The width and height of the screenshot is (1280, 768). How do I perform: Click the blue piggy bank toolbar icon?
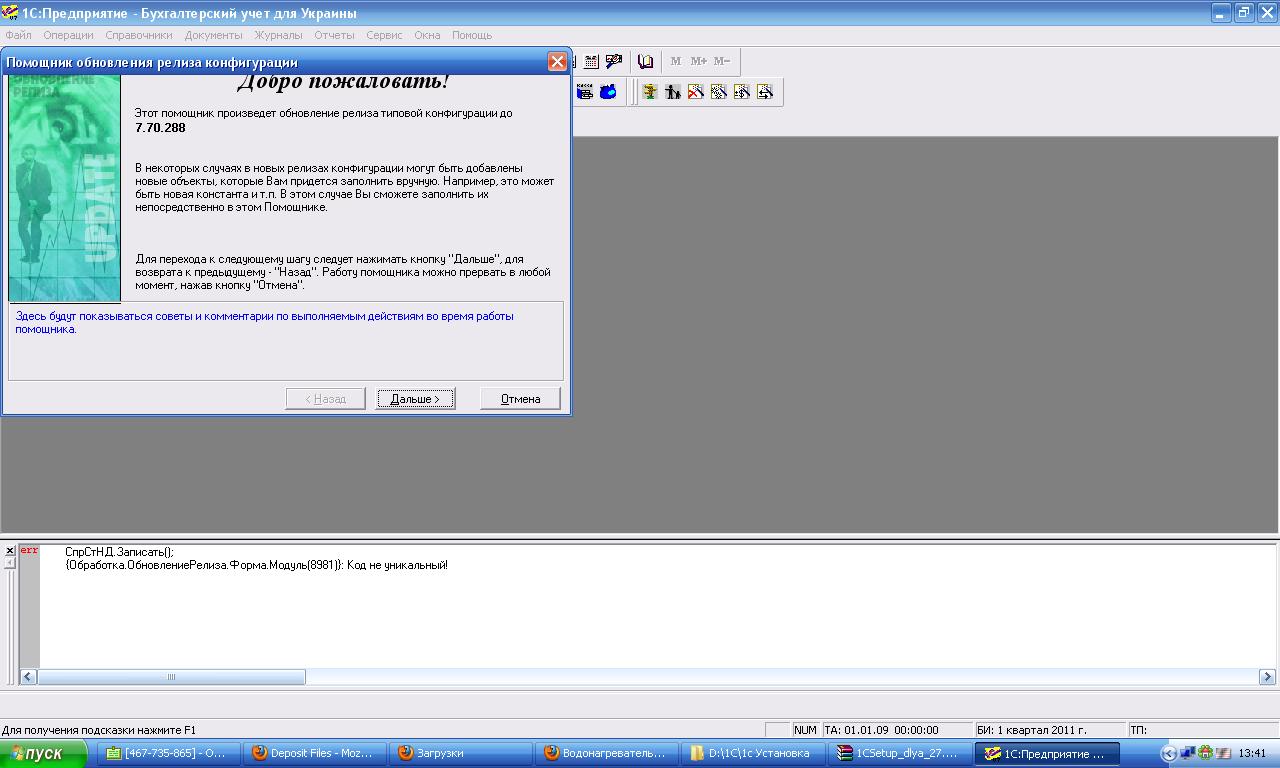607,92
